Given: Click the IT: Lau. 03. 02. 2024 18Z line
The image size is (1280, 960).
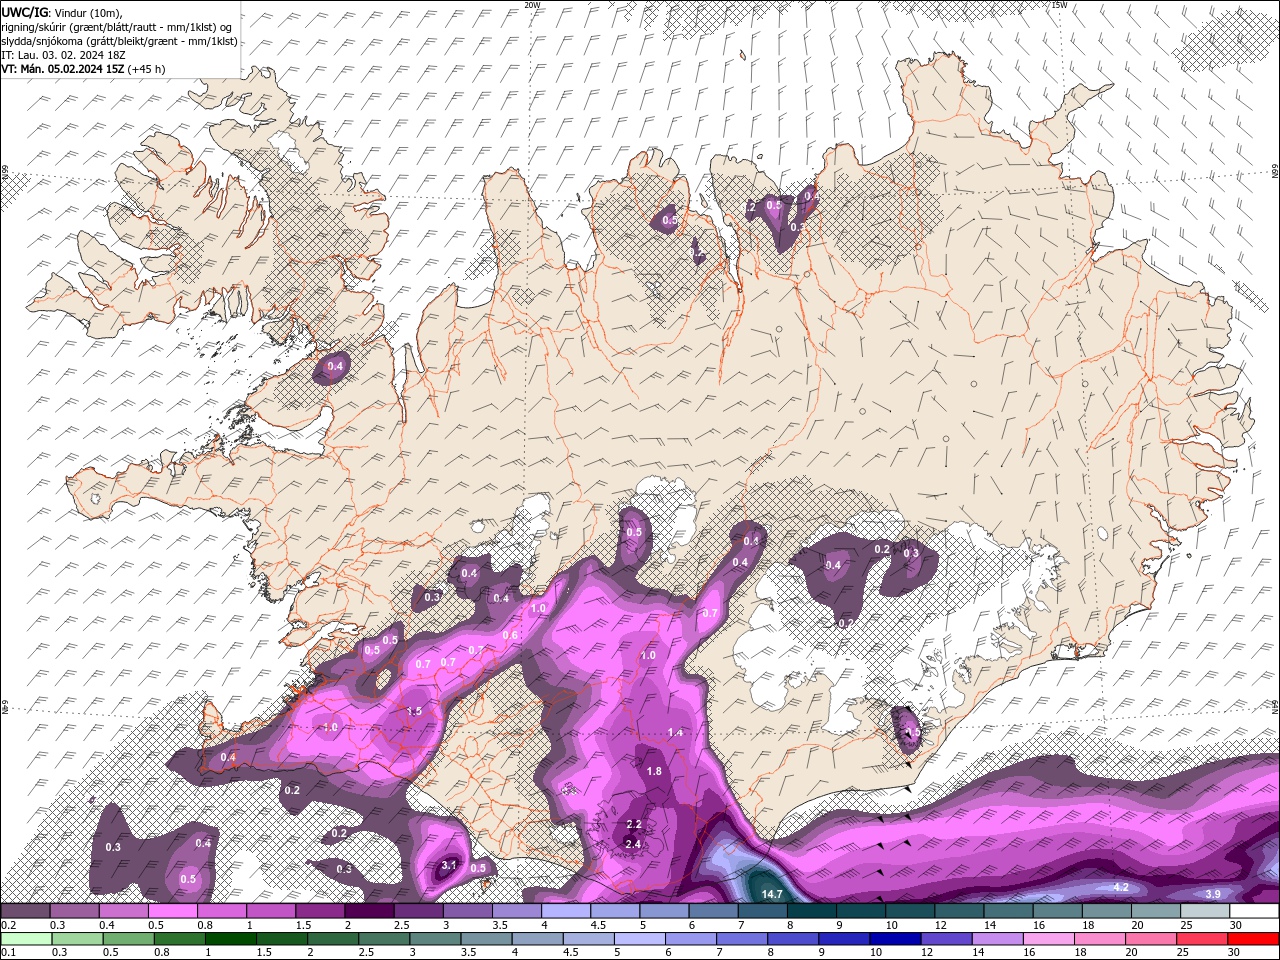Looking at the screenshot, I should pos(62,54).
